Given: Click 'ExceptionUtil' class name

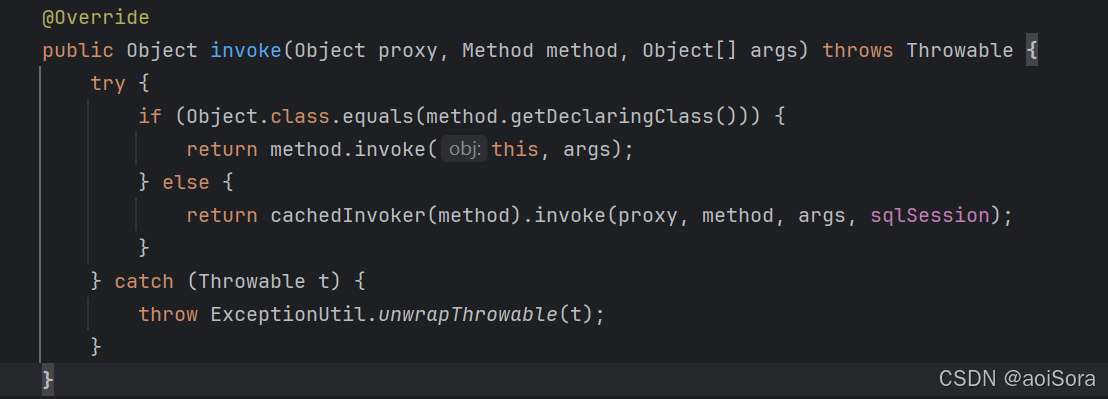Looking at the screenshot, I should point(288,314).
